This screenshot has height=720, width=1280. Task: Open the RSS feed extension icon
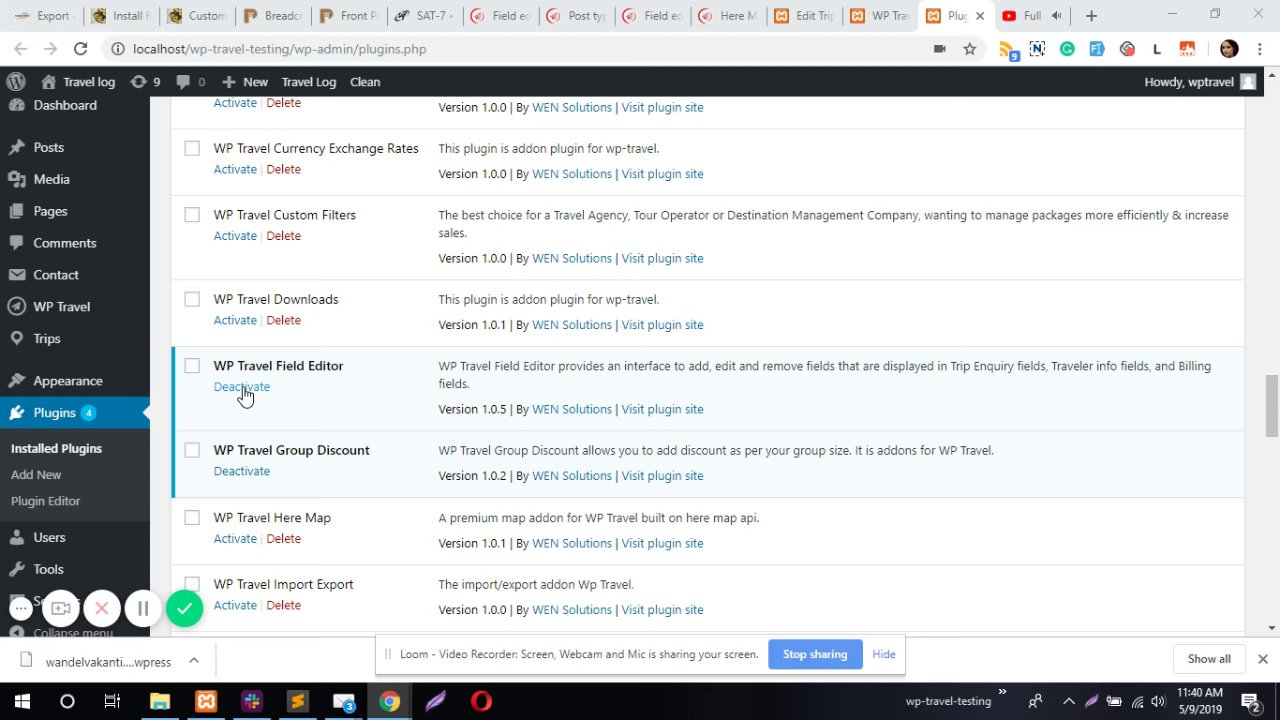[x=1008, y=50]
